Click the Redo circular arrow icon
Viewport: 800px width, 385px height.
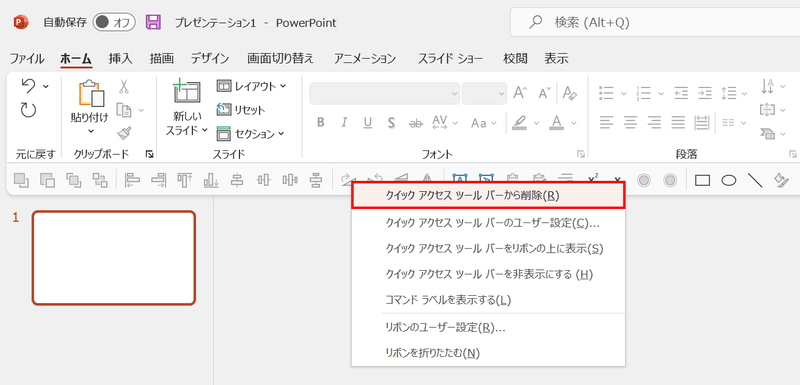point(29,110)
